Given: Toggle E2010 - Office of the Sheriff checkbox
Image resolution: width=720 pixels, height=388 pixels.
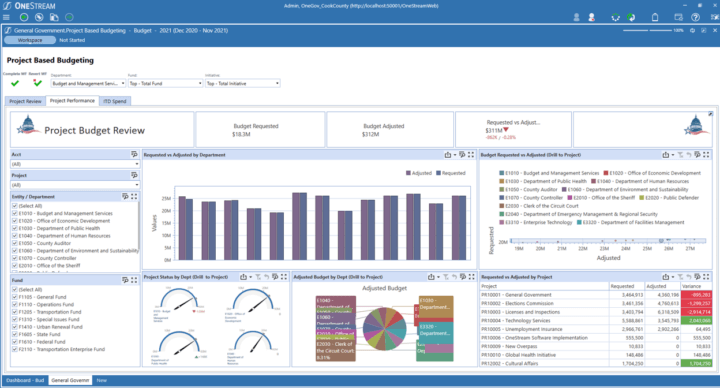Looking at the screenshot, I should [x=15, y=265].
